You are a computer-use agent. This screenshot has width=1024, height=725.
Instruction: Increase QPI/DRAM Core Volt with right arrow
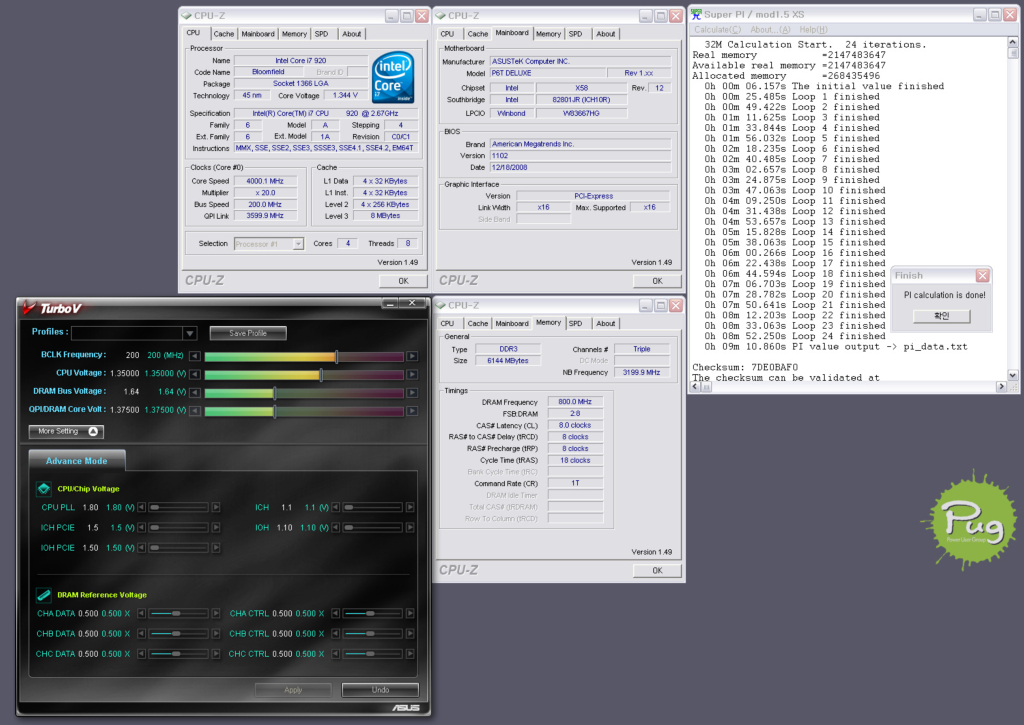[412, 411]
